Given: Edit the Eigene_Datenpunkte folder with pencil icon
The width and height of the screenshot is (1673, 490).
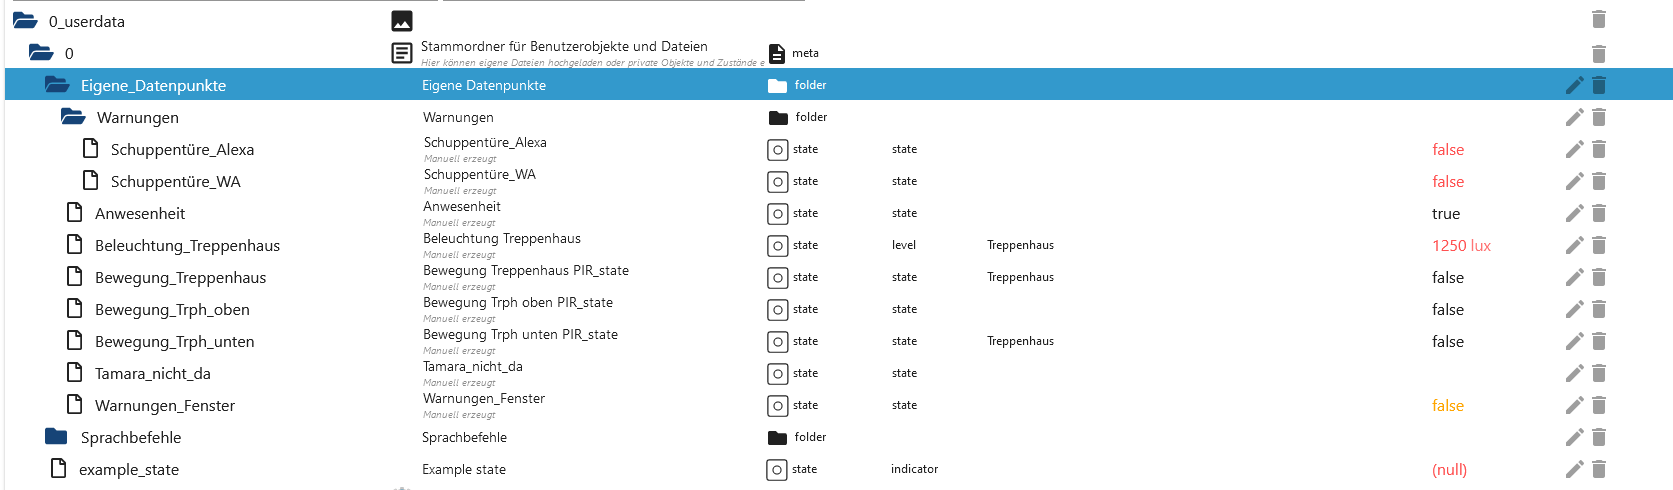Looking at the screenshot, I should coord(1574,85).
